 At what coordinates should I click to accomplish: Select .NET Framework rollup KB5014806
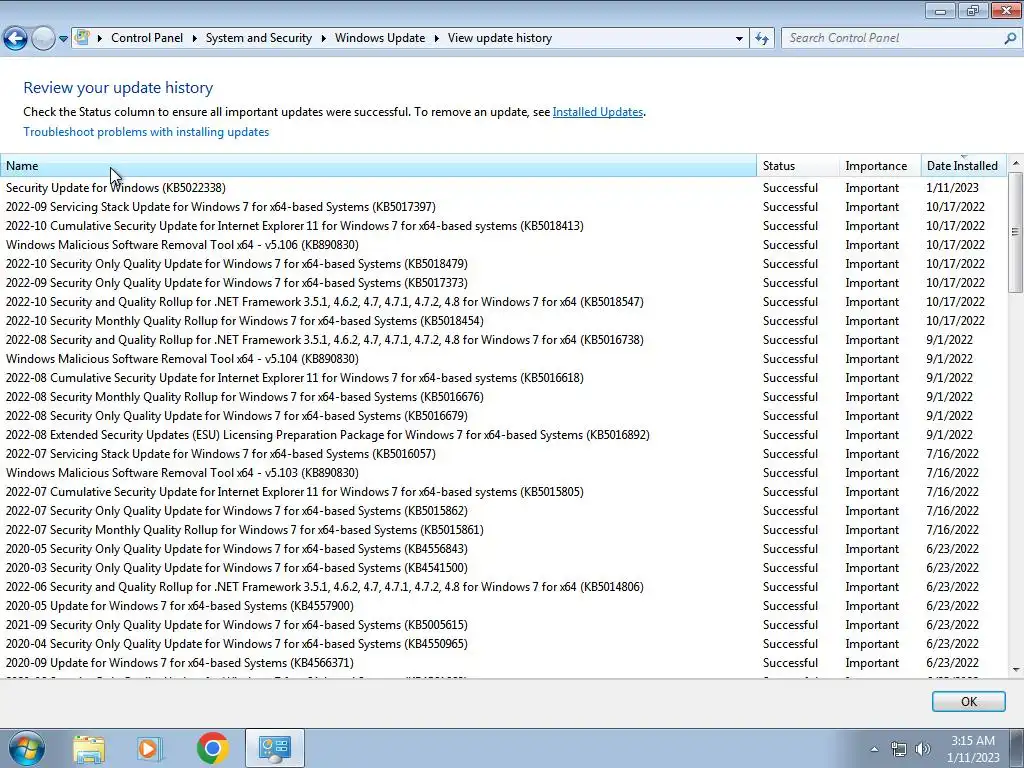coord(503,586)
